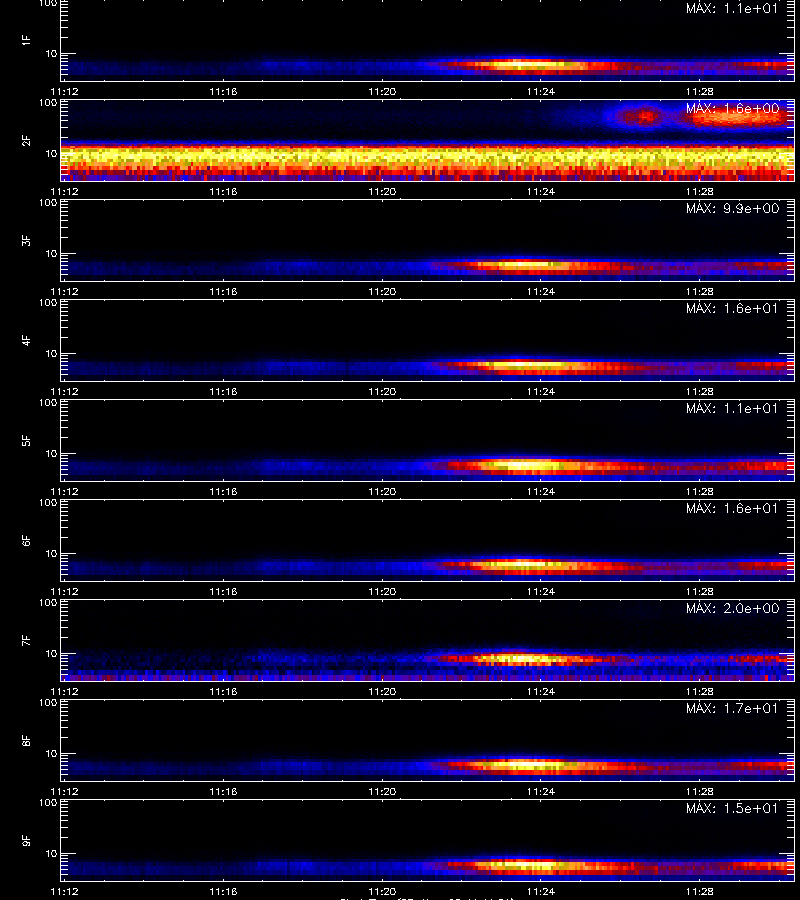Image resolution: width=800 pixels, height=900 pixels.
Task: Select the '100' y-axis label of the 7F panel
Action: pos(48,603)
